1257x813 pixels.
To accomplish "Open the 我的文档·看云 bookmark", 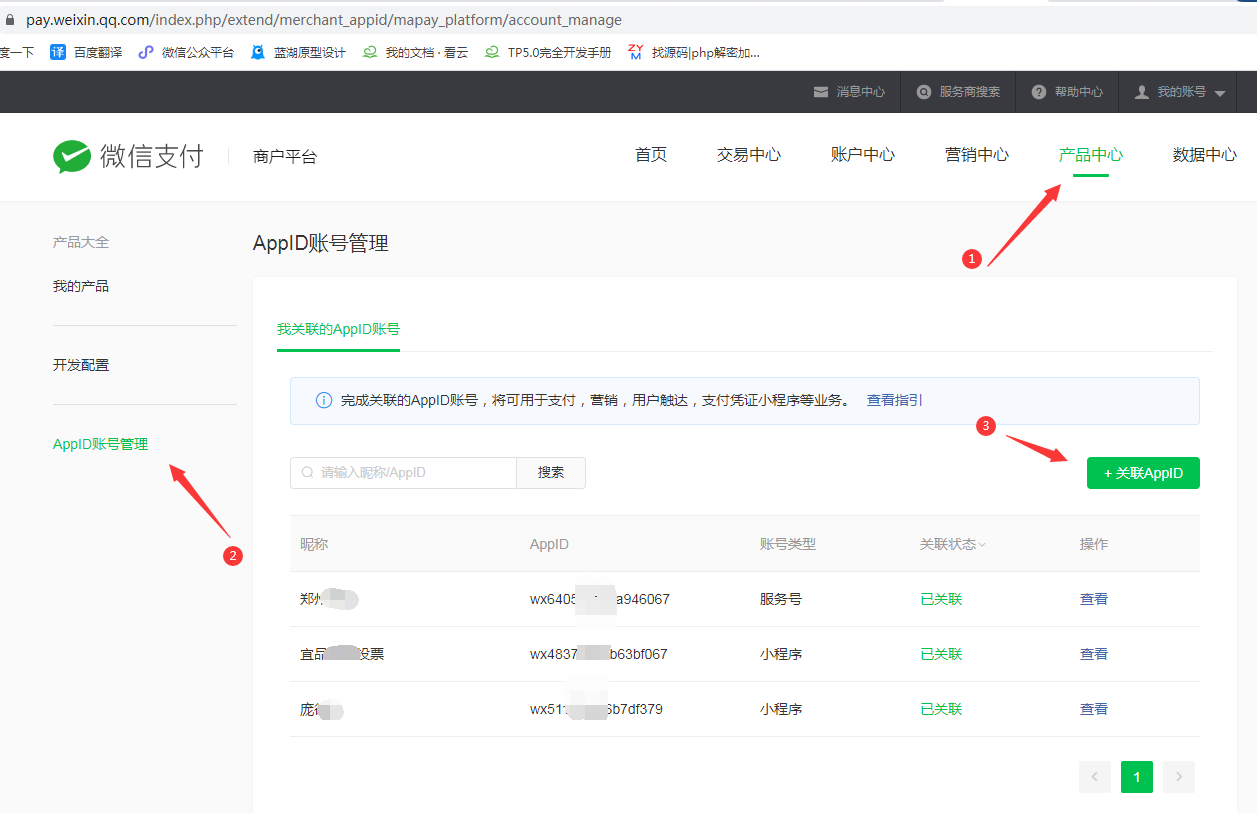I will click(x=415, y=52).
